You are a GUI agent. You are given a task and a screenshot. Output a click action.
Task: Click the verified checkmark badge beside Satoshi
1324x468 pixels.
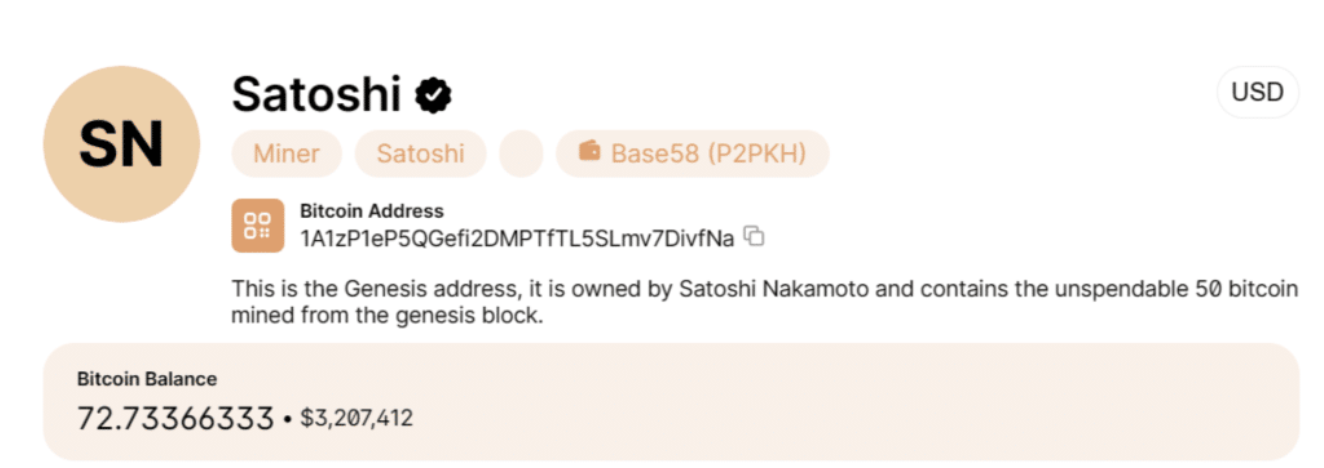coord(433,95)
